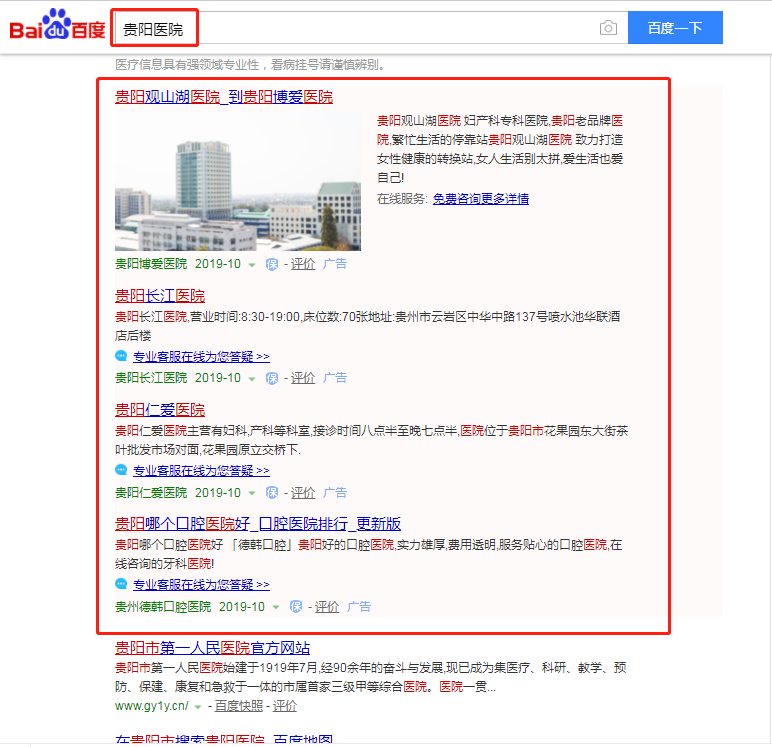Expand the dropdown arrow beside www.gy1y.cn
The height and width of the screenshot is (747, 772).
pos(198,707)
